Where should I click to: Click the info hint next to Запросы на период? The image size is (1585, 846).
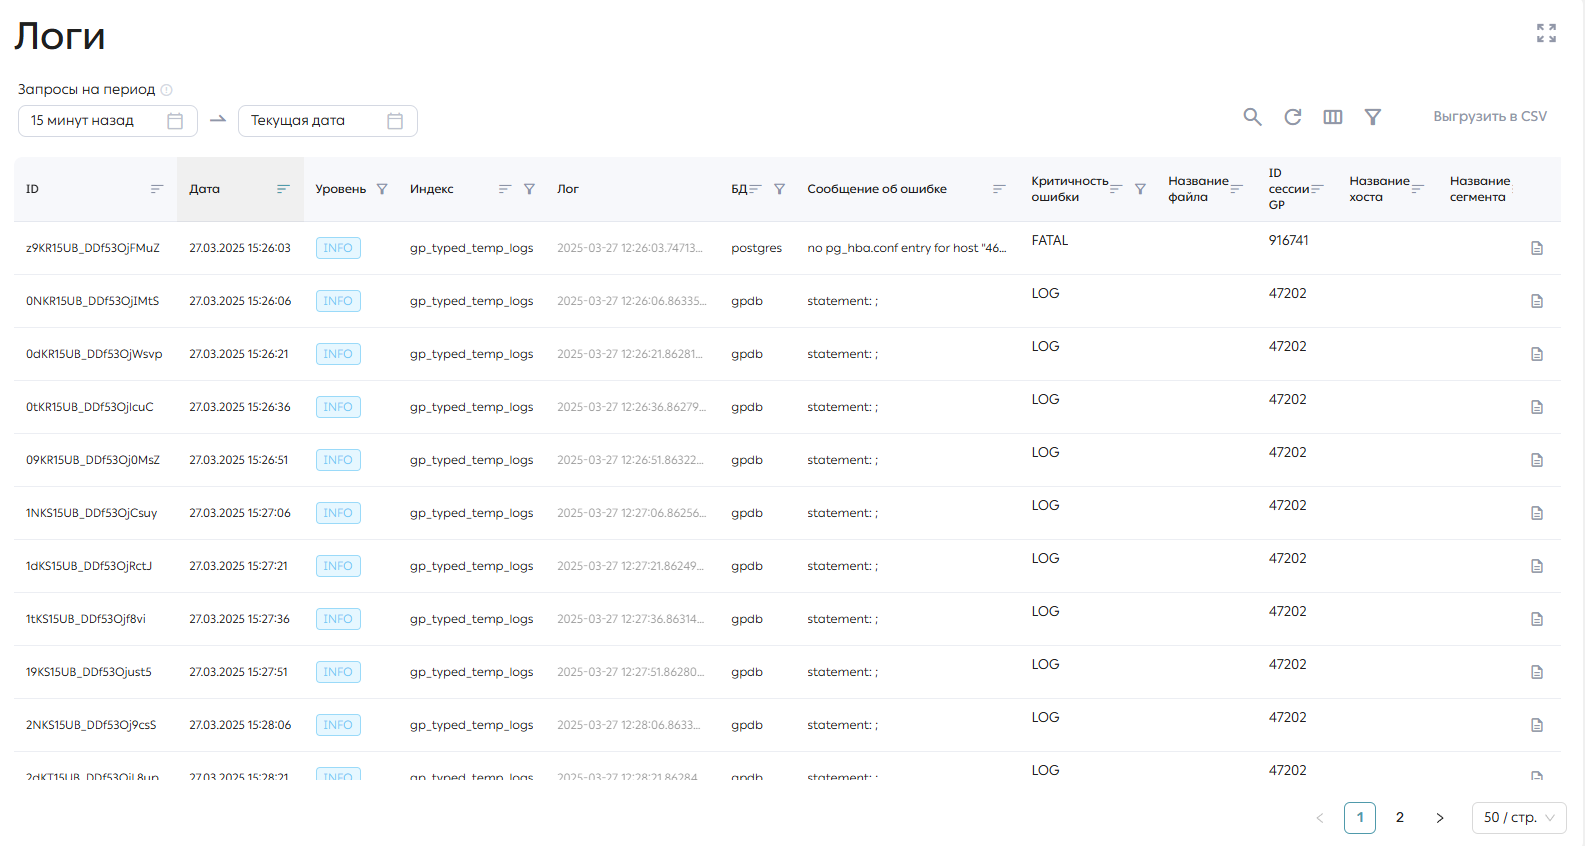167,90
